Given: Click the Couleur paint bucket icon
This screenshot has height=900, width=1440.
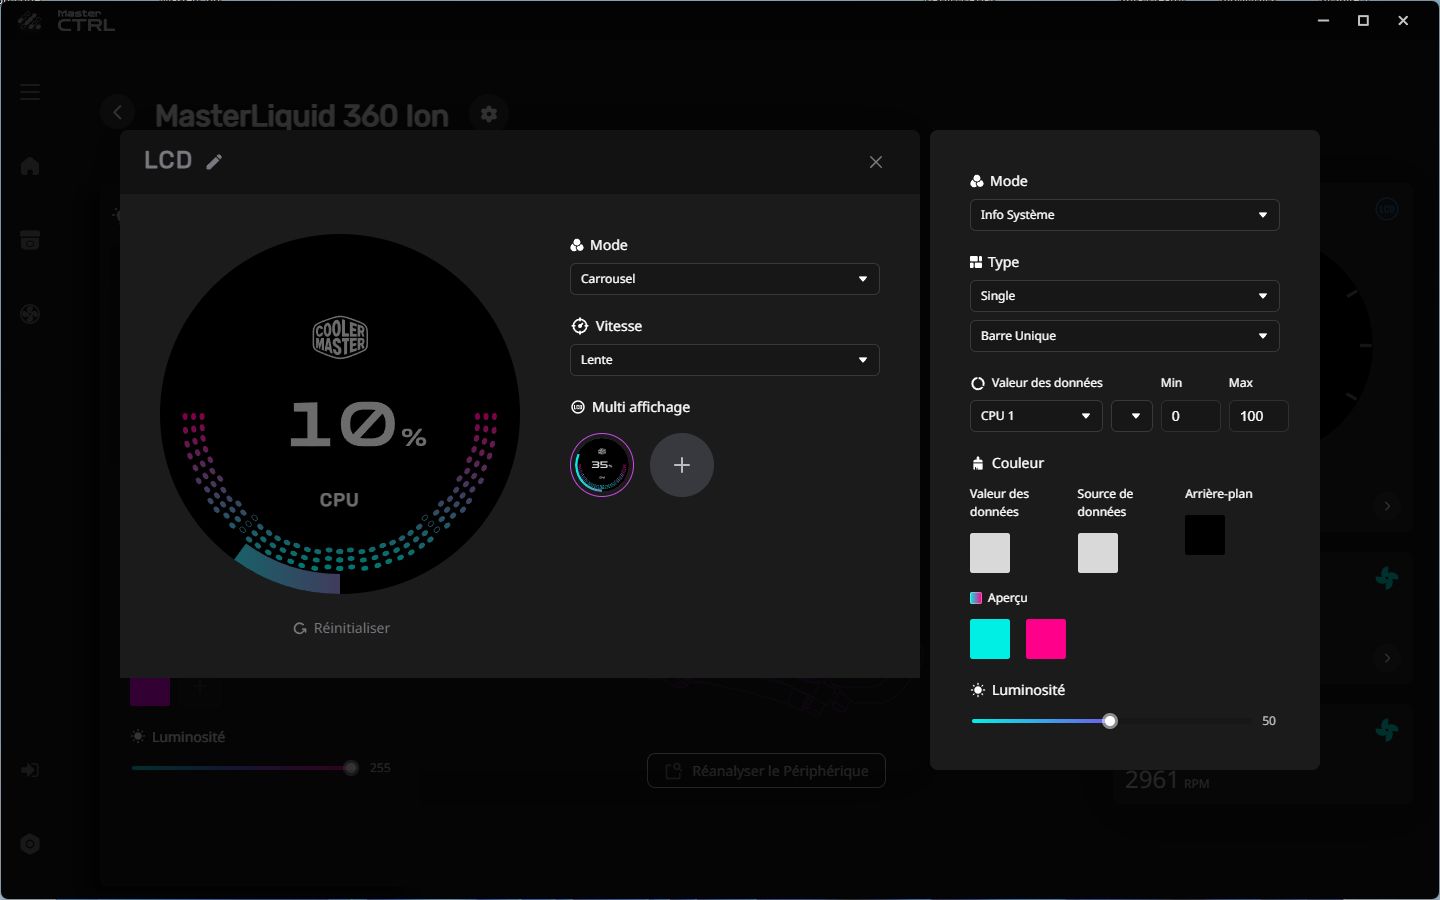Looking at the screenshot, I should [978, 463].
